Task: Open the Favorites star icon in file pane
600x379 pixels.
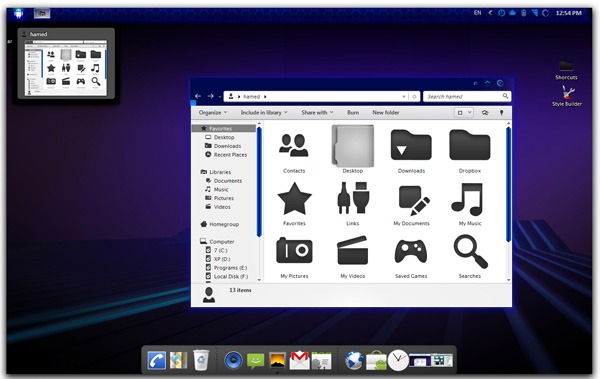Action: pos(294,199)
